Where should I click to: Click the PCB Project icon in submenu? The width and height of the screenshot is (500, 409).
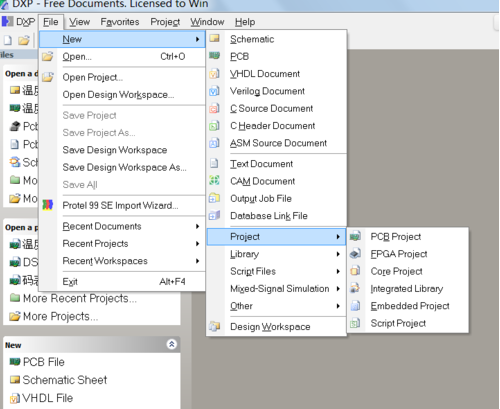(x=355, y=236)
